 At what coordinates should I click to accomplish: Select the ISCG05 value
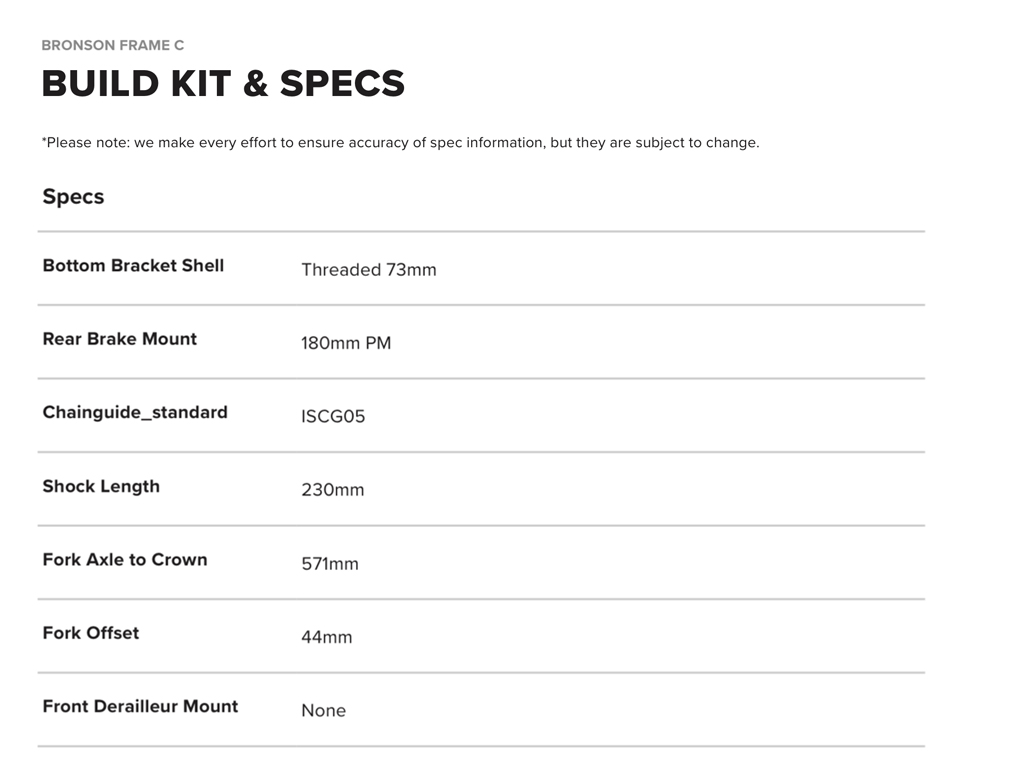(x=333, y=417)
